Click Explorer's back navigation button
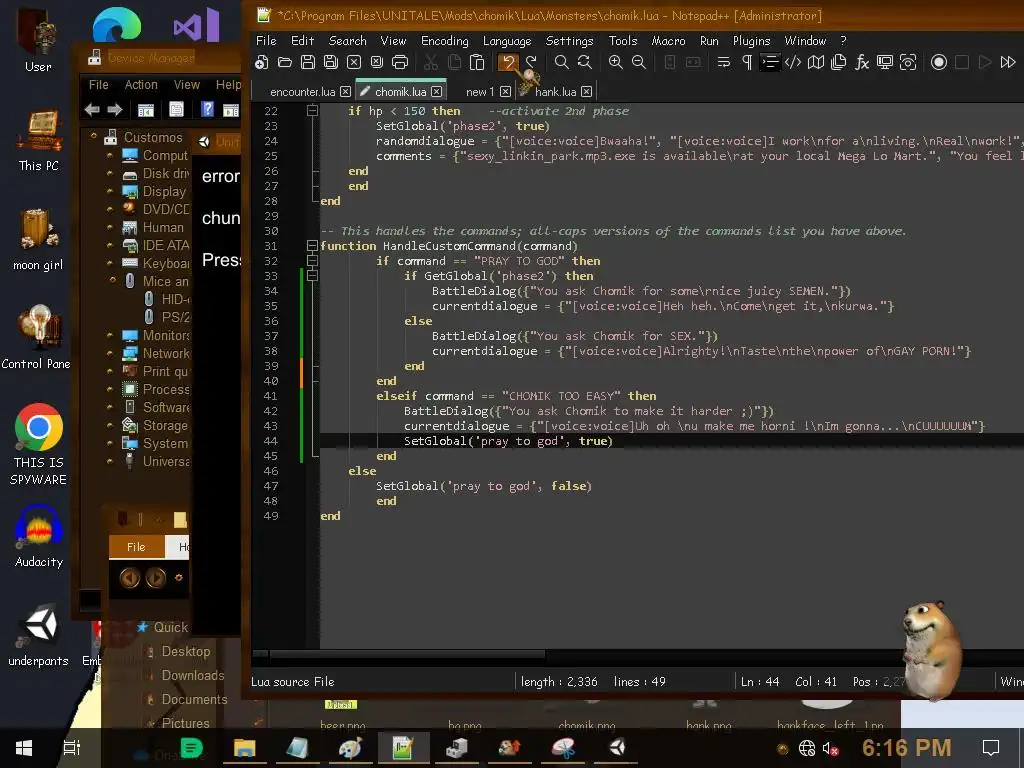1024x768 pixels. tap(129, 577)
